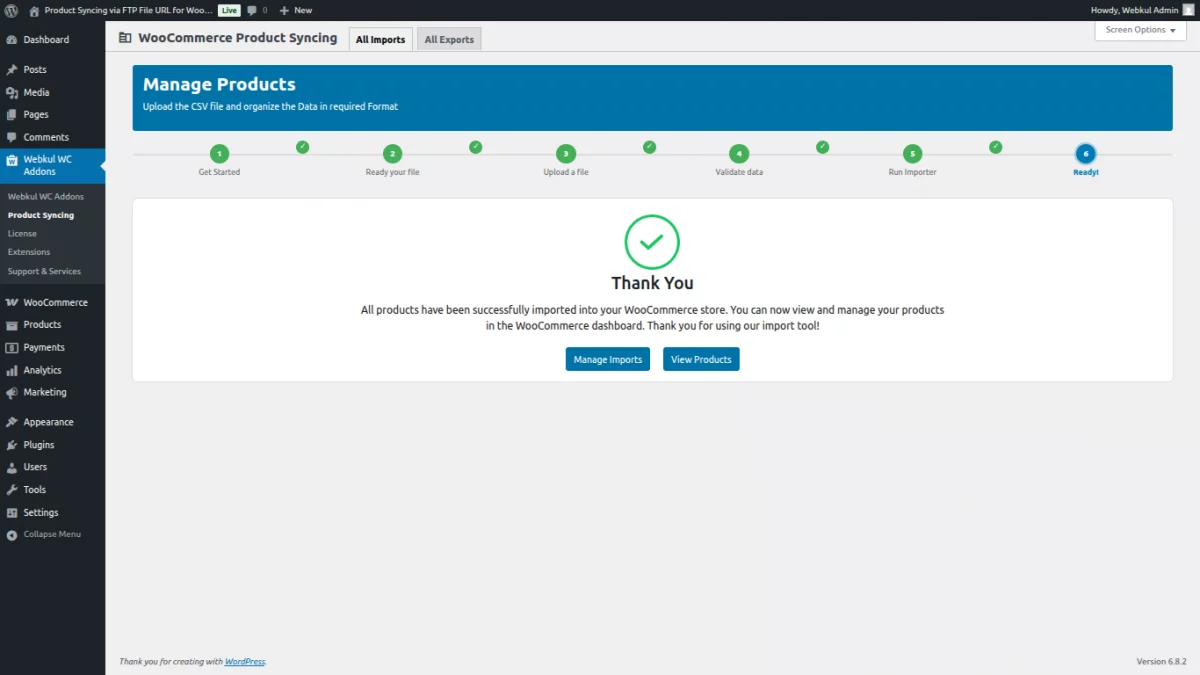
Task: Click the Analytics chart icon
Action: click(x=14, y=369)
